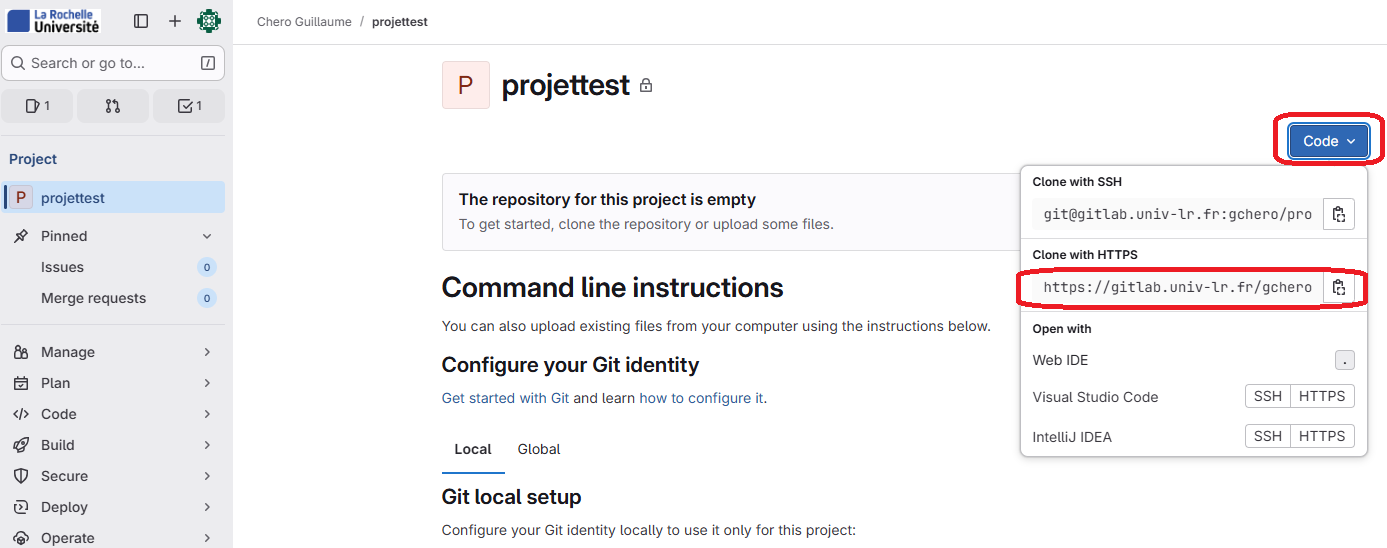Open Visual Studio Code with HTTPS
This screenshot has width=1387, height=548.
(1321, 396)
